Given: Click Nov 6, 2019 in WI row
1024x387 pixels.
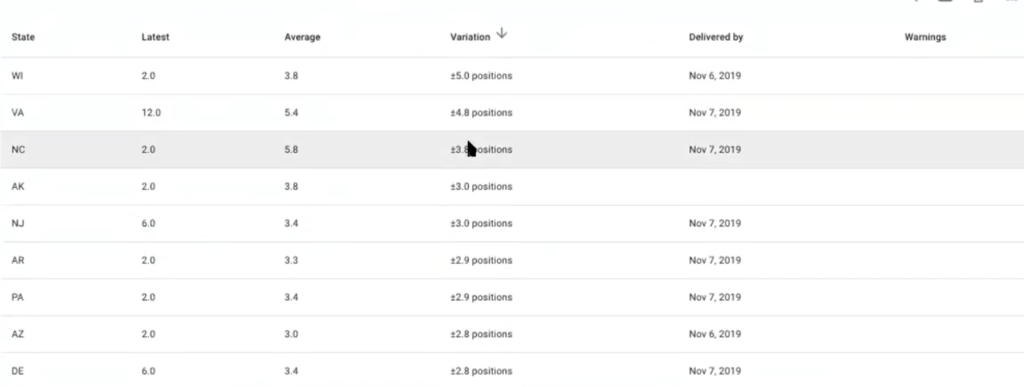Looking at the screenshot, I should coord(715,76).
